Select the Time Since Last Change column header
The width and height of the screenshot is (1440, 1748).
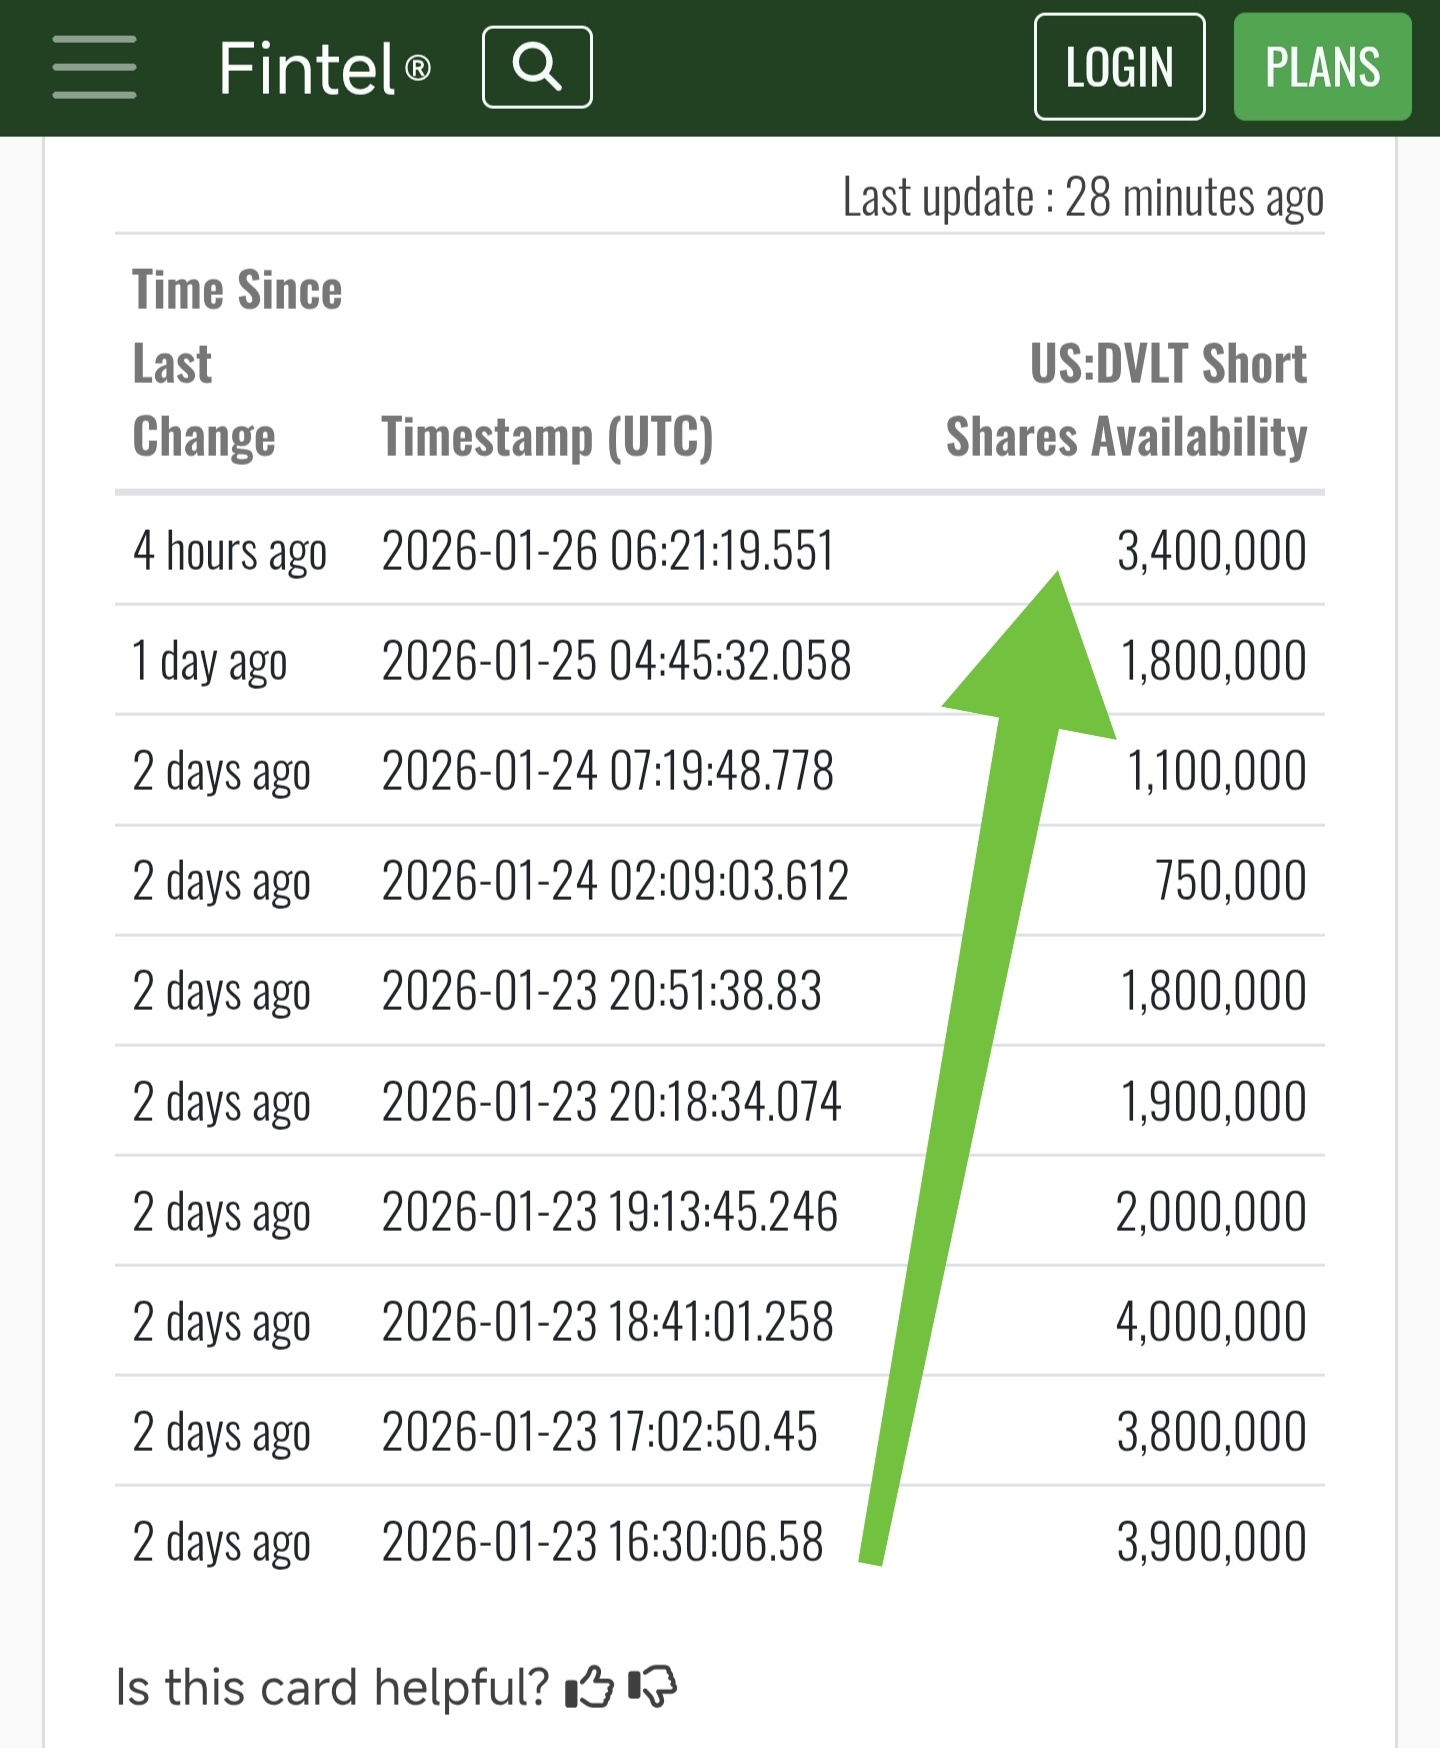click(x=237, y=364)
